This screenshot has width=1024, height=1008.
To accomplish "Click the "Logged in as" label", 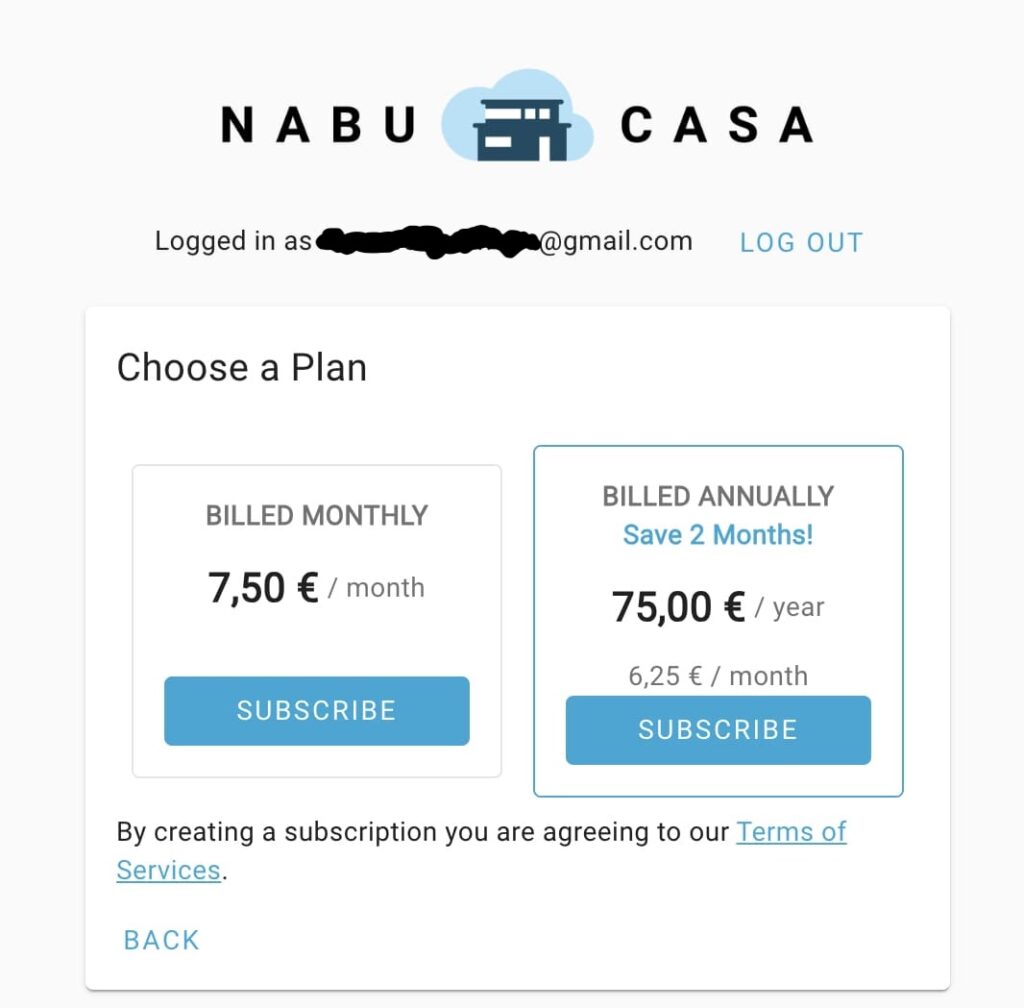I will [233, 242].
